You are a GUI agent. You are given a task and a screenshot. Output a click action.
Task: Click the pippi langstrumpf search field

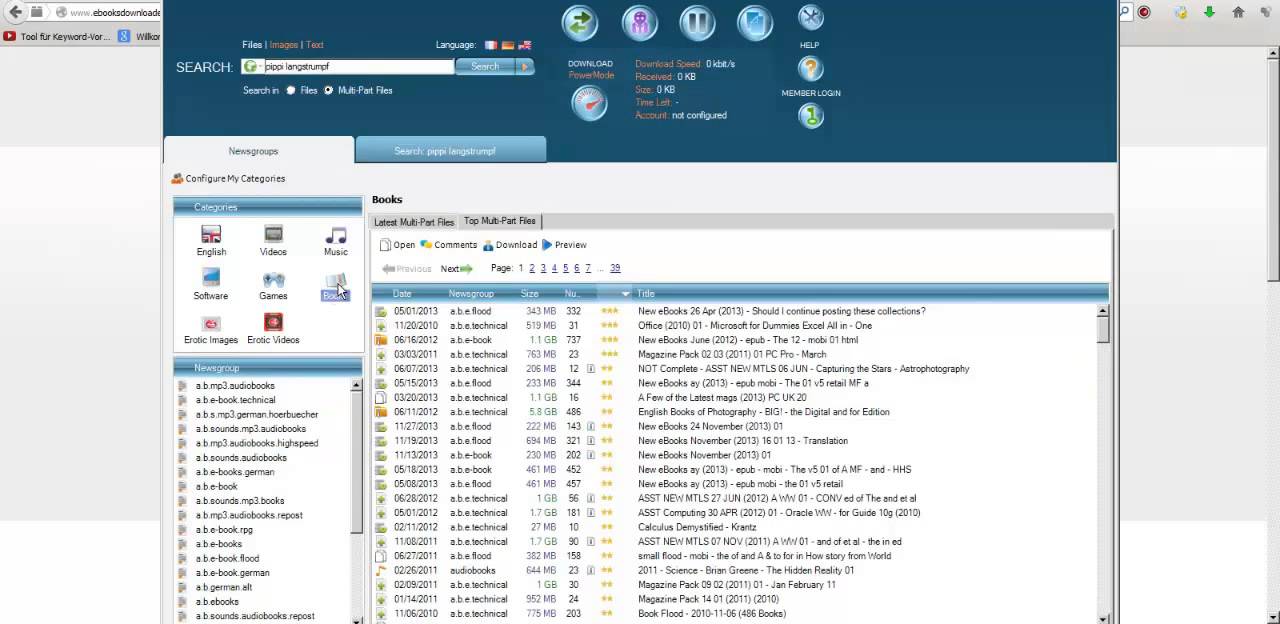click(x=358, y=67)
